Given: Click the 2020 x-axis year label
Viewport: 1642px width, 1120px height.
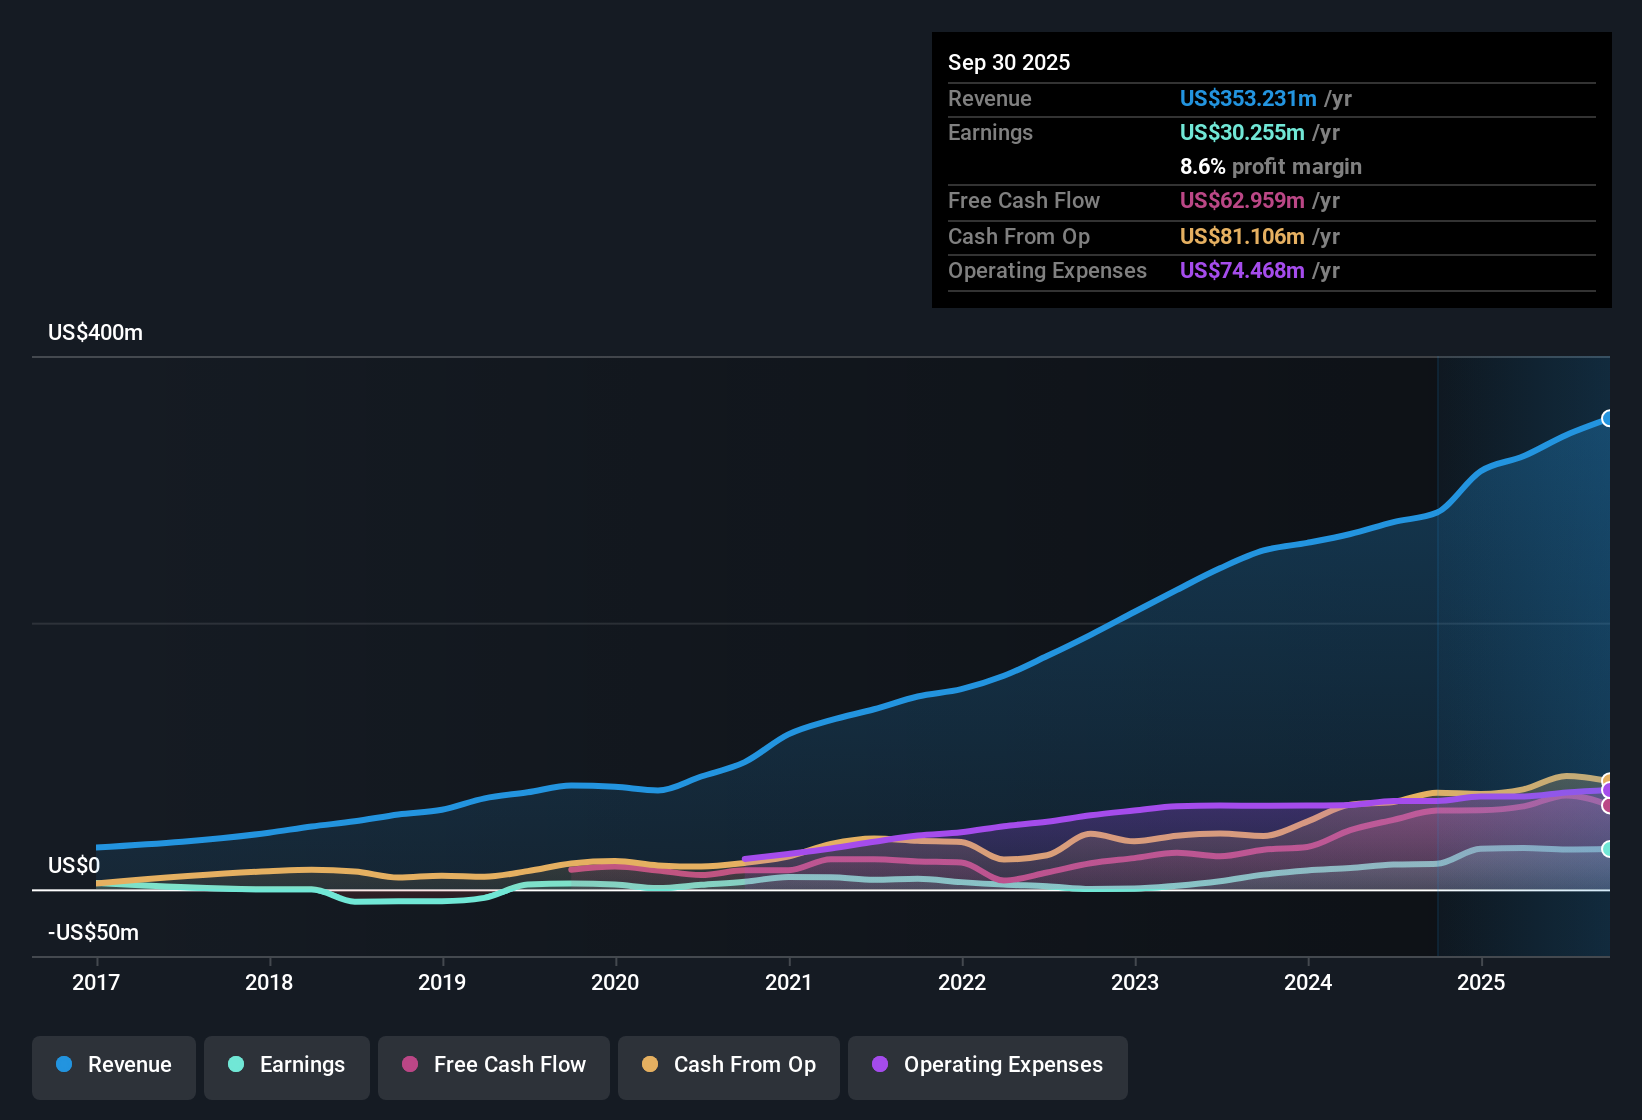Looking at the screenshot, I should (x=615, y=983).
